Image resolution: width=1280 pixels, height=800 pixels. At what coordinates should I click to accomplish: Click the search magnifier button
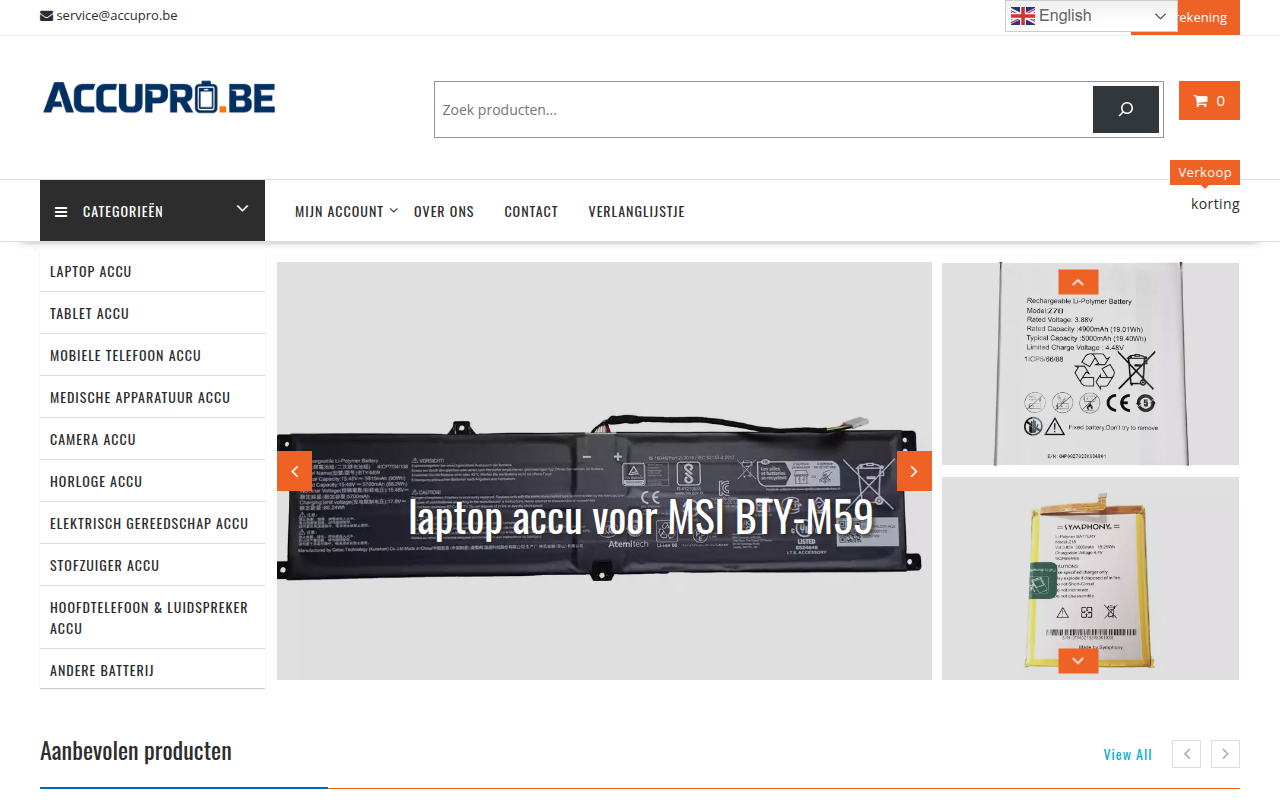(x=1126, y=109)
